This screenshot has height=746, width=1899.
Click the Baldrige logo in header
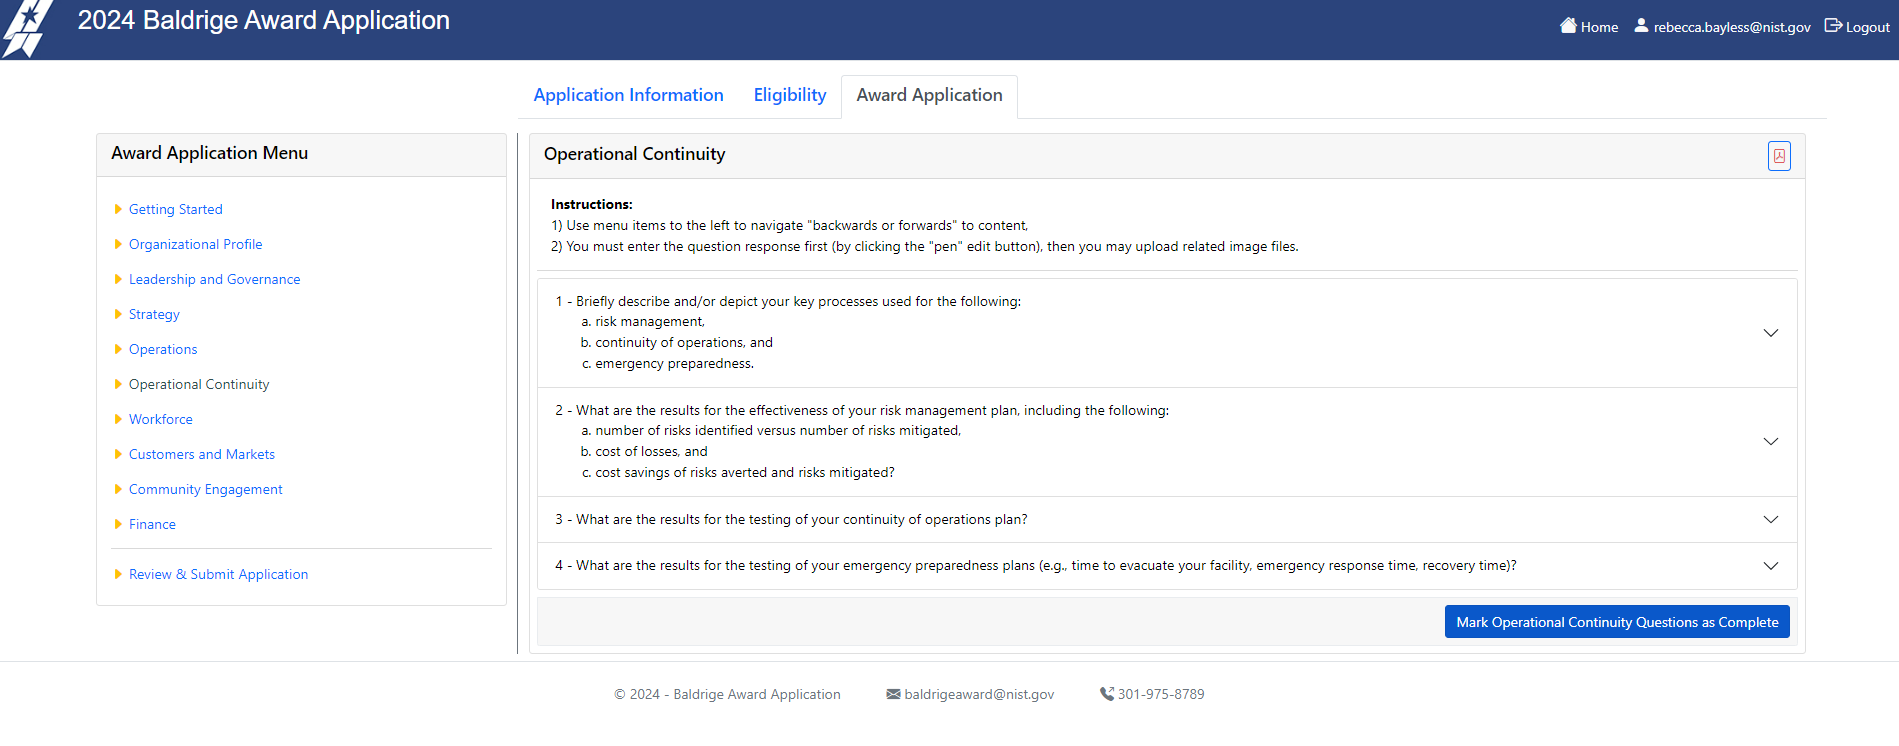coord(27,29)
